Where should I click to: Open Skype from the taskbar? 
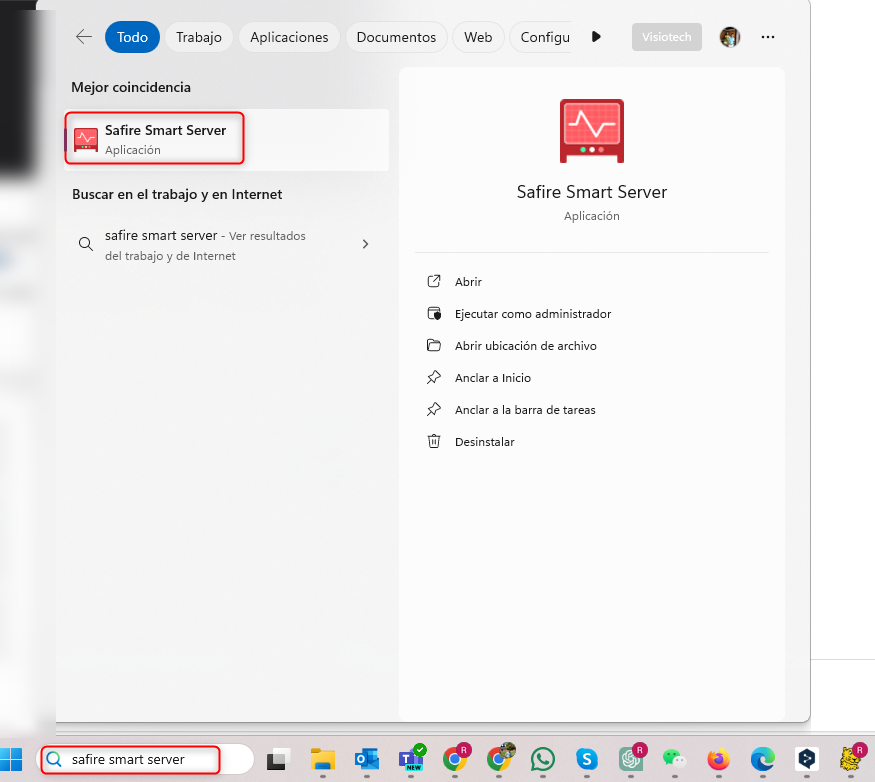click(586, 759)
